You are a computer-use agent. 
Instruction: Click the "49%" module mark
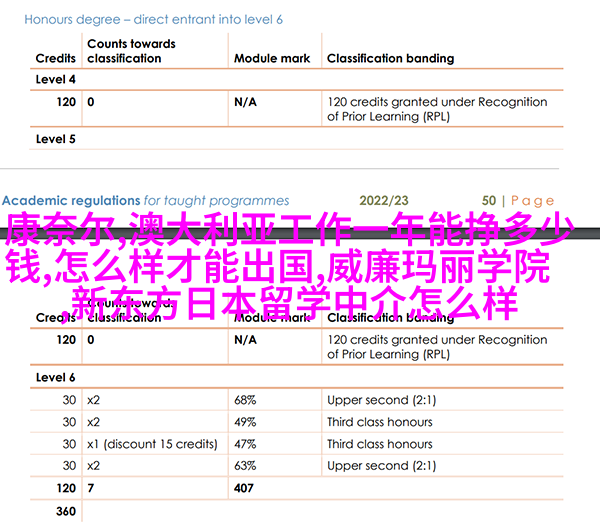tap(245, 422)
